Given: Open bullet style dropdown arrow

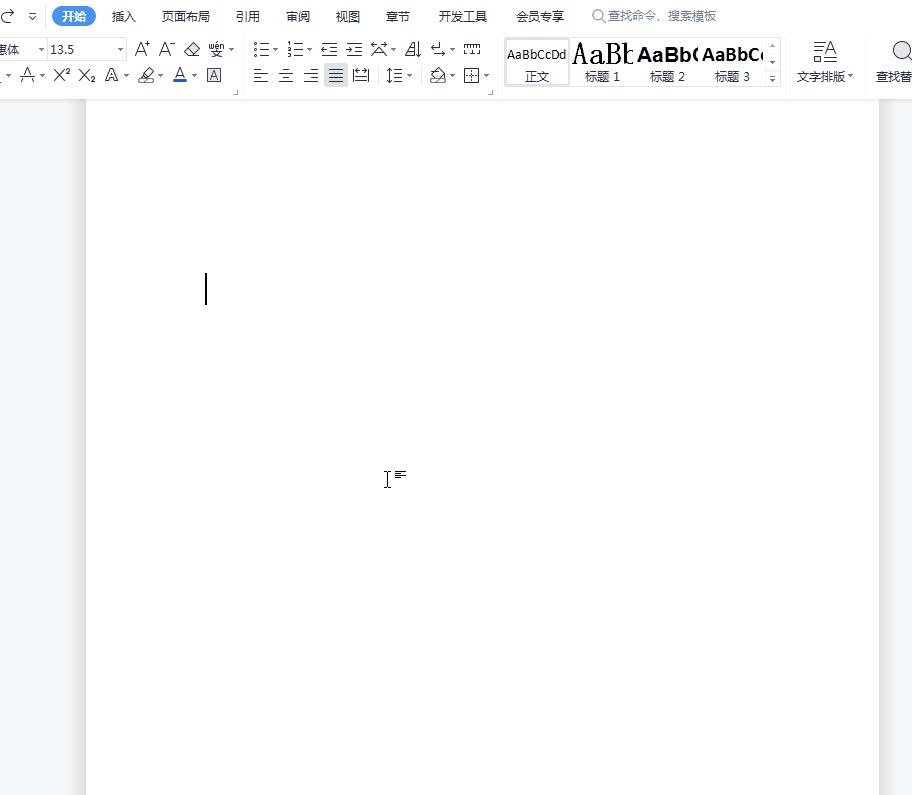Looking at the screenshot, I should point(276,49).
